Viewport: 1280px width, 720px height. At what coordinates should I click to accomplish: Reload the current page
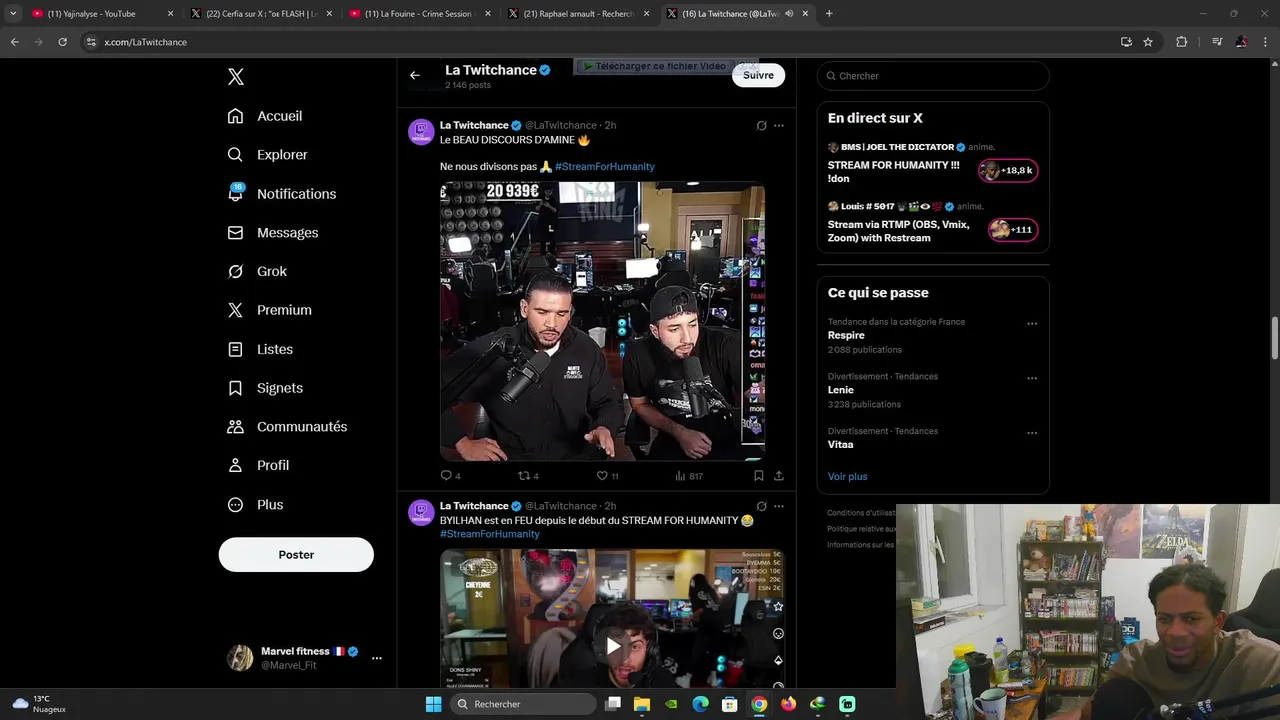pyautogui.click(x=62, y=42)
